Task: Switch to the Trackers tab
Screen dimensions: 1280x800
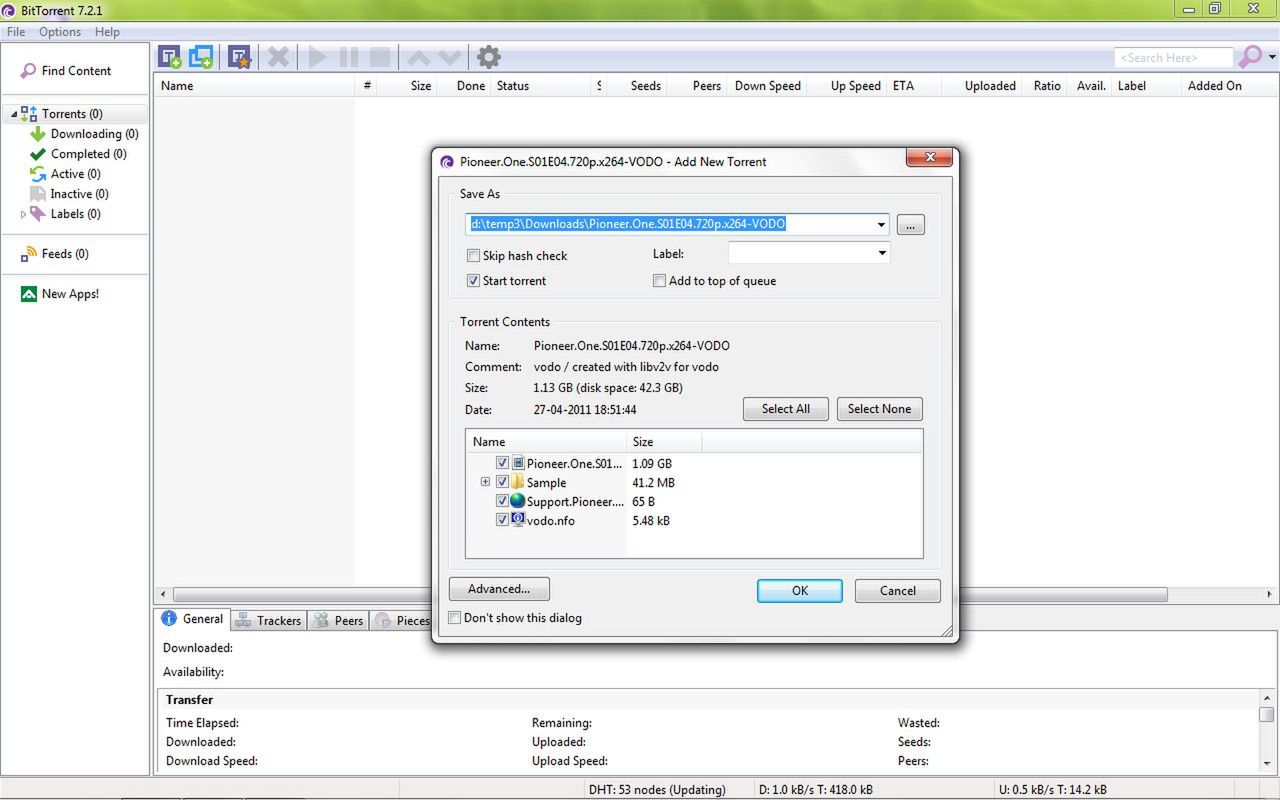Action: [x=268, y=620]
